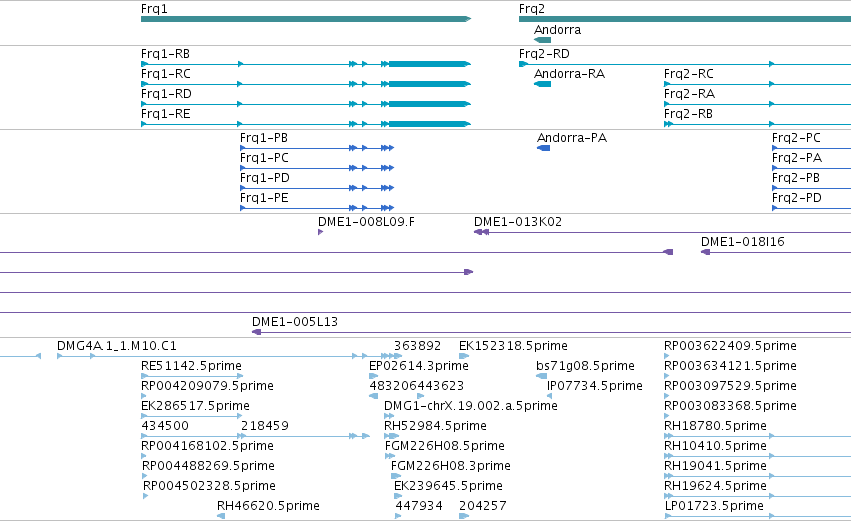Image resolution: width=851 pixels, height=521 pixels.
Task: Select the RH18780.5prime label
Action: [x=715, y=426]
